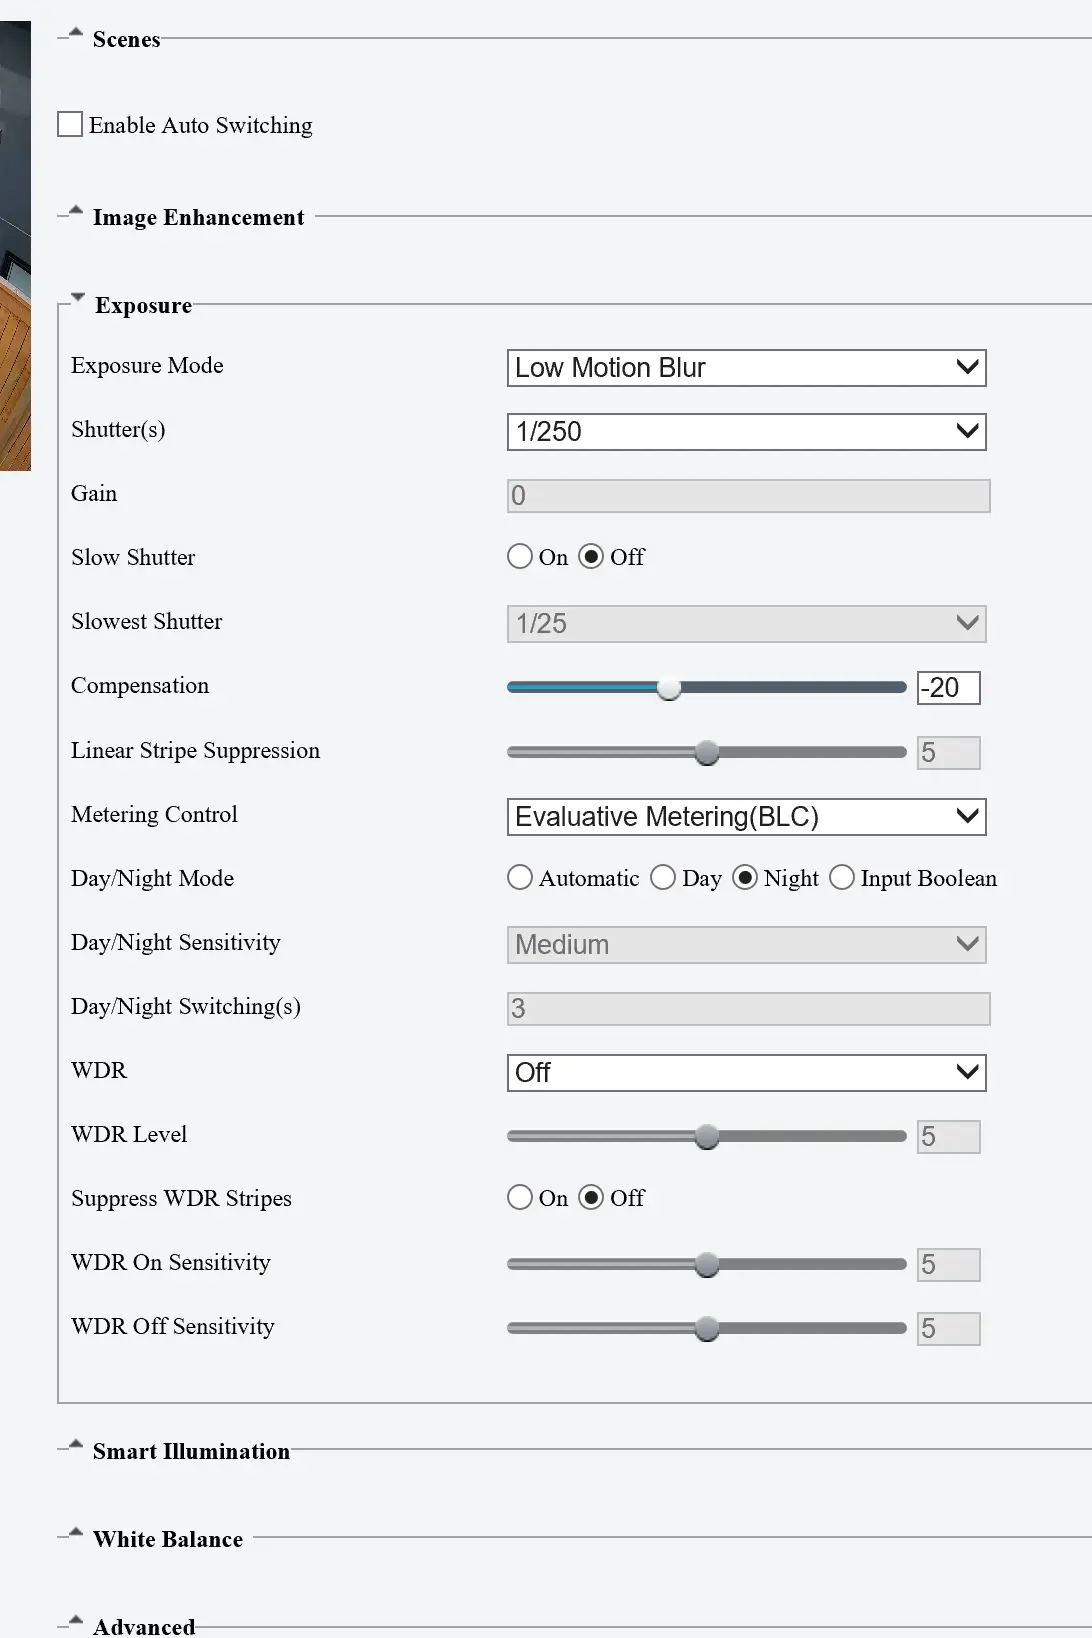This screenshot has width=1092, height=1638.
Task: Expand the Image Enhancement section
Action: pos(76,212)
